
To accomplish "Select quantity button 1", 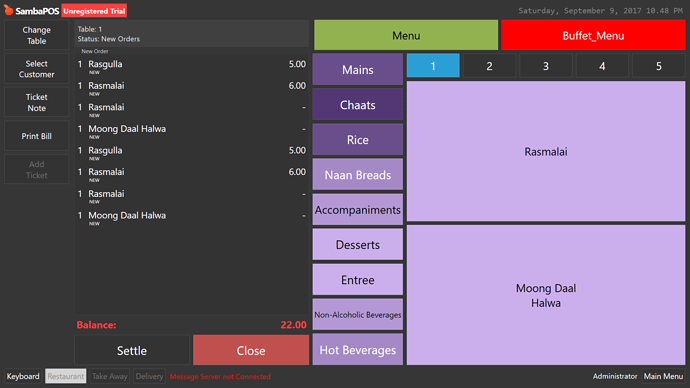I will pyautogui.click(x=433, y=66).
